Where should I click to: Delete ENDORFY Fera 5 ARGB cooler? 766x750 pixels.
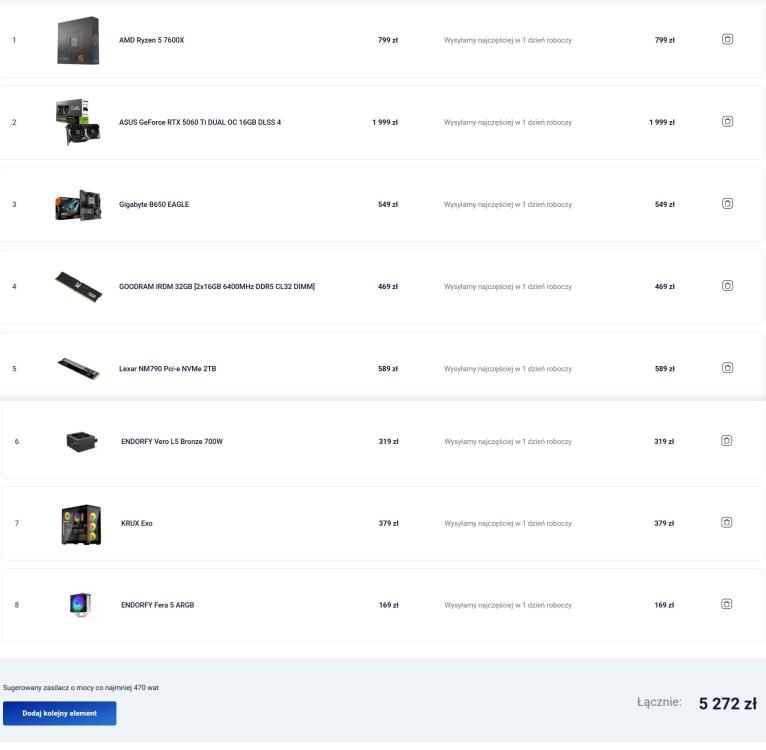pyautogui.click(x=726, y=604)
